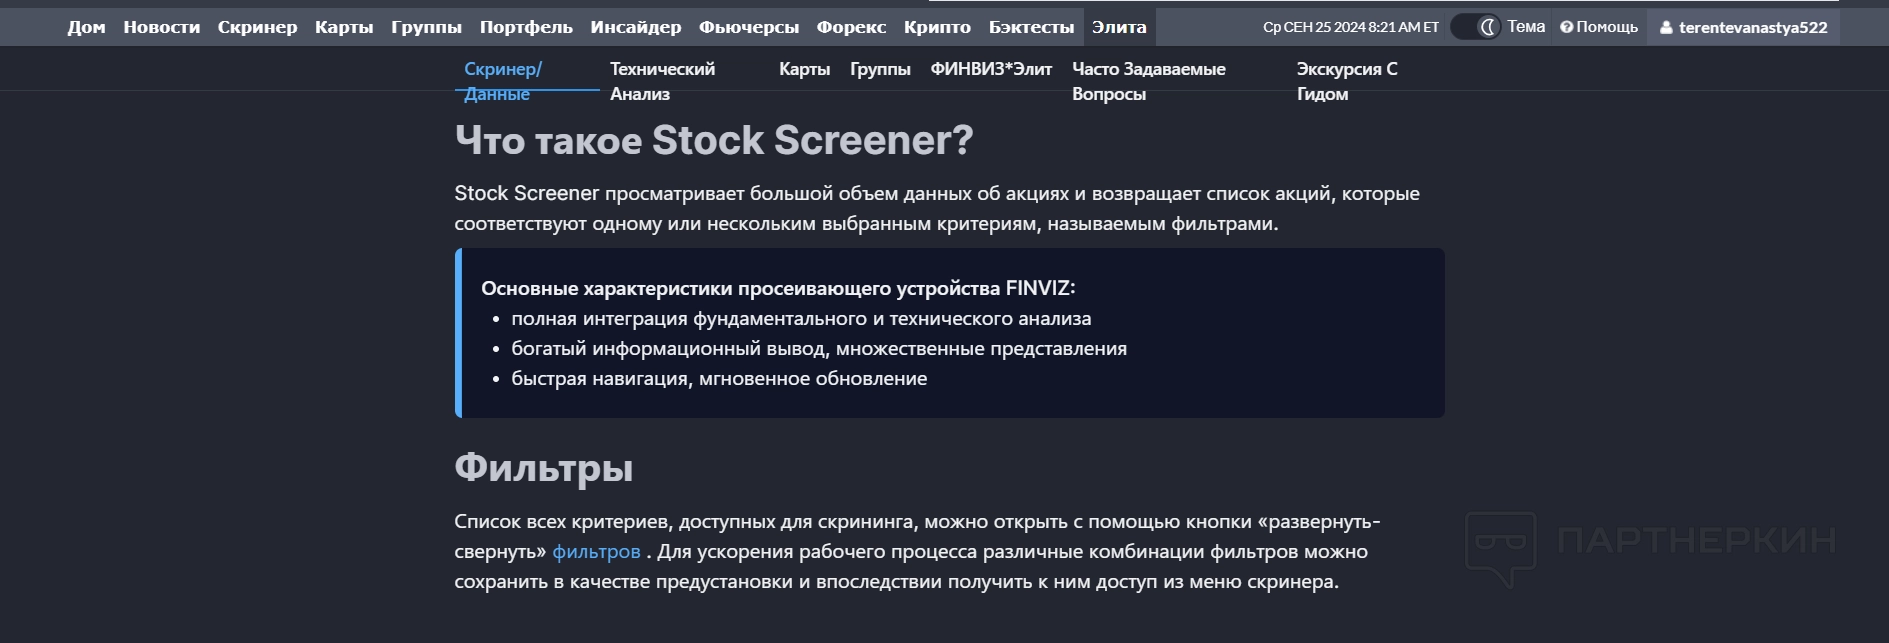Select the Элита menu item
Image resolution: width=1889 pixels, height=643 pixels.
[1119, 27]
